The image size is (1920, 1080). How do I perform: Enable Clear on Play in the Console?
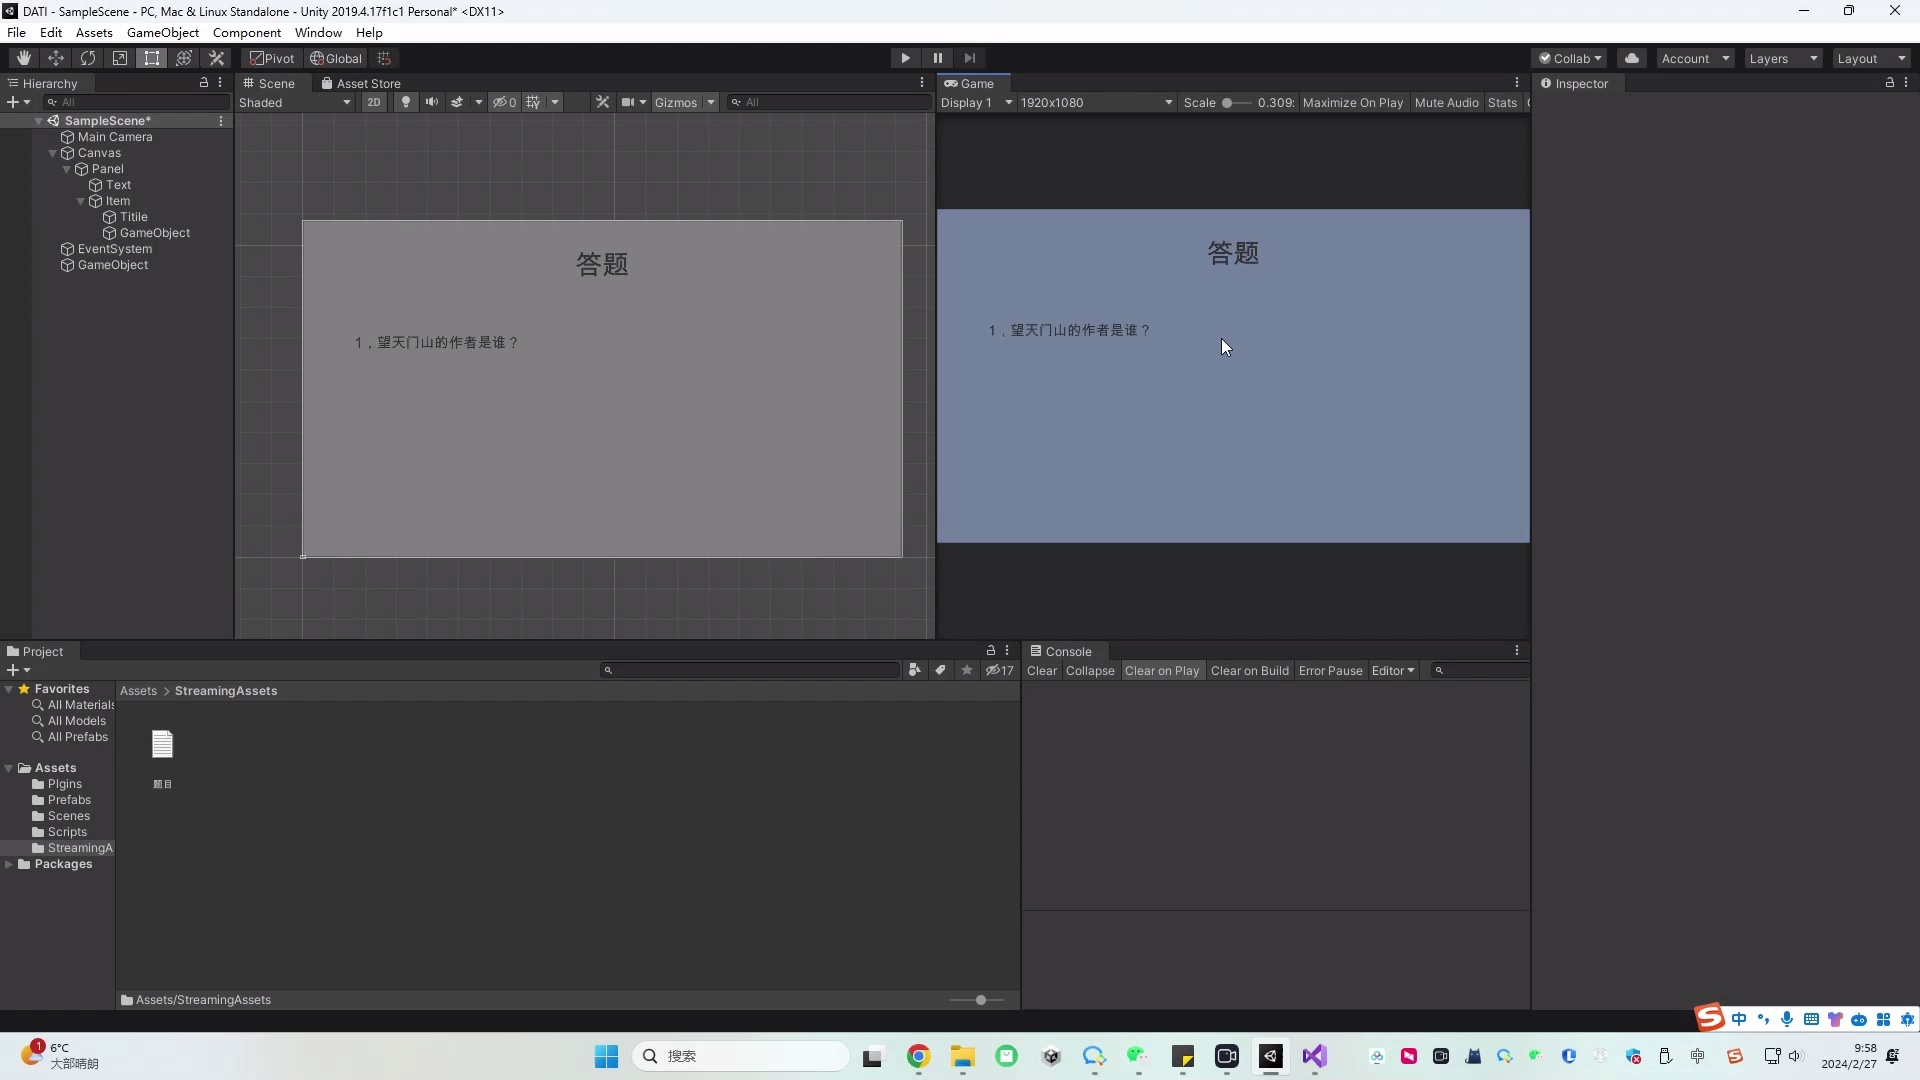point(1162,670)
